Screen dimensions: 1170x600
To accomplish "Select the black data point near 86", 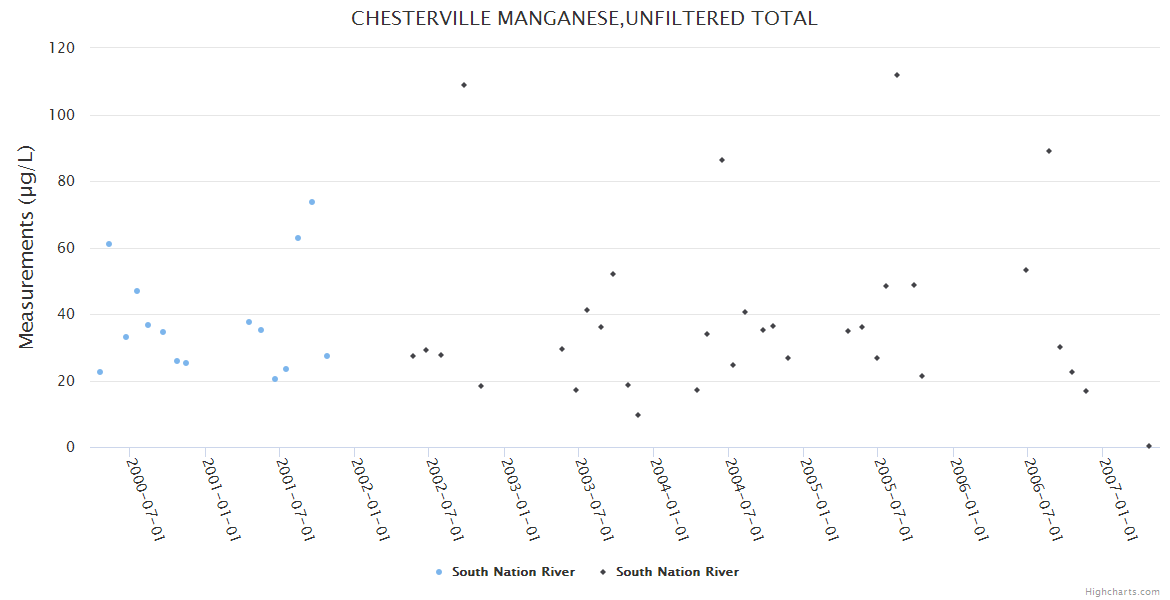I will tap(722, 160).
